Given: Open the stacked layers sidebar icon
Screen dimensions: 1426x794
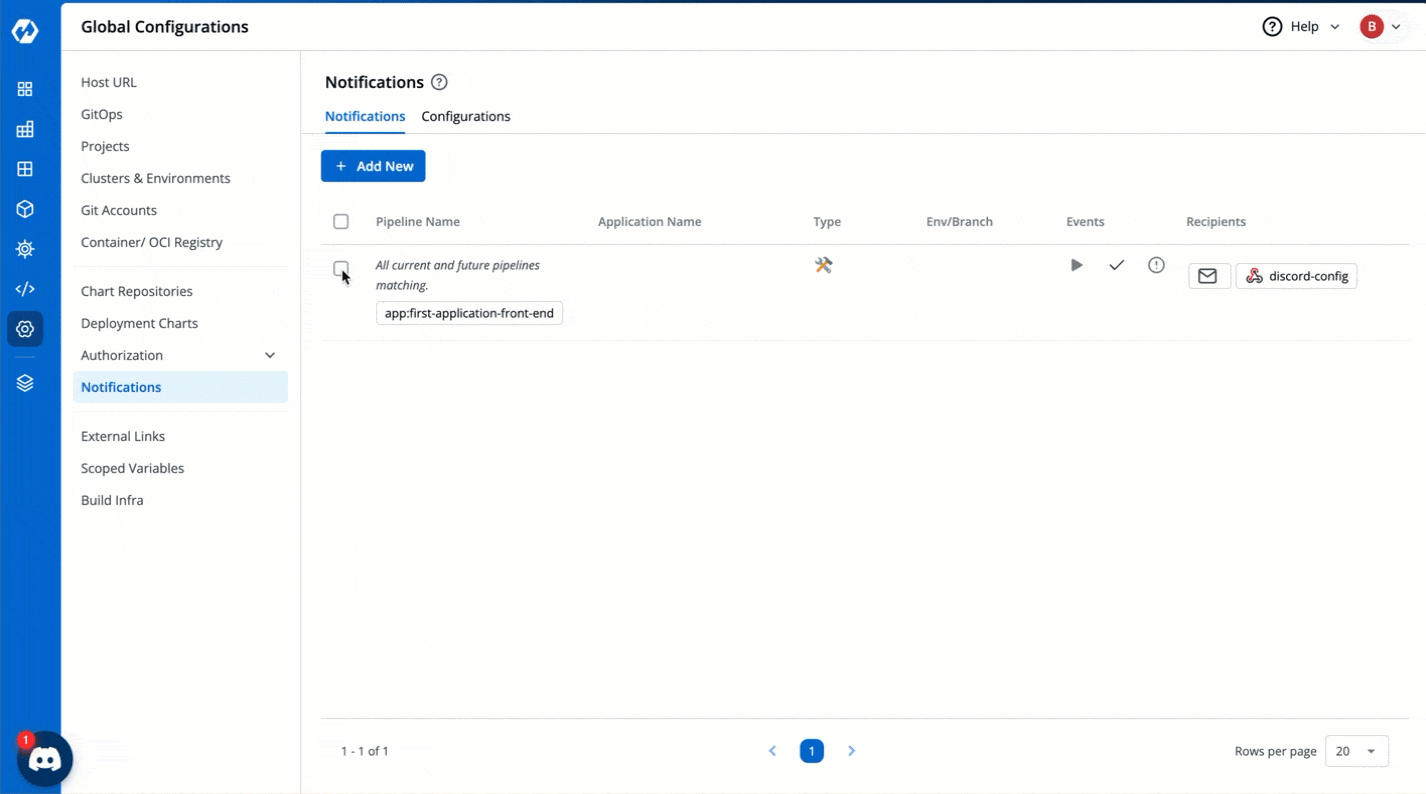Looking at the screenshot, I should point(25,383).
